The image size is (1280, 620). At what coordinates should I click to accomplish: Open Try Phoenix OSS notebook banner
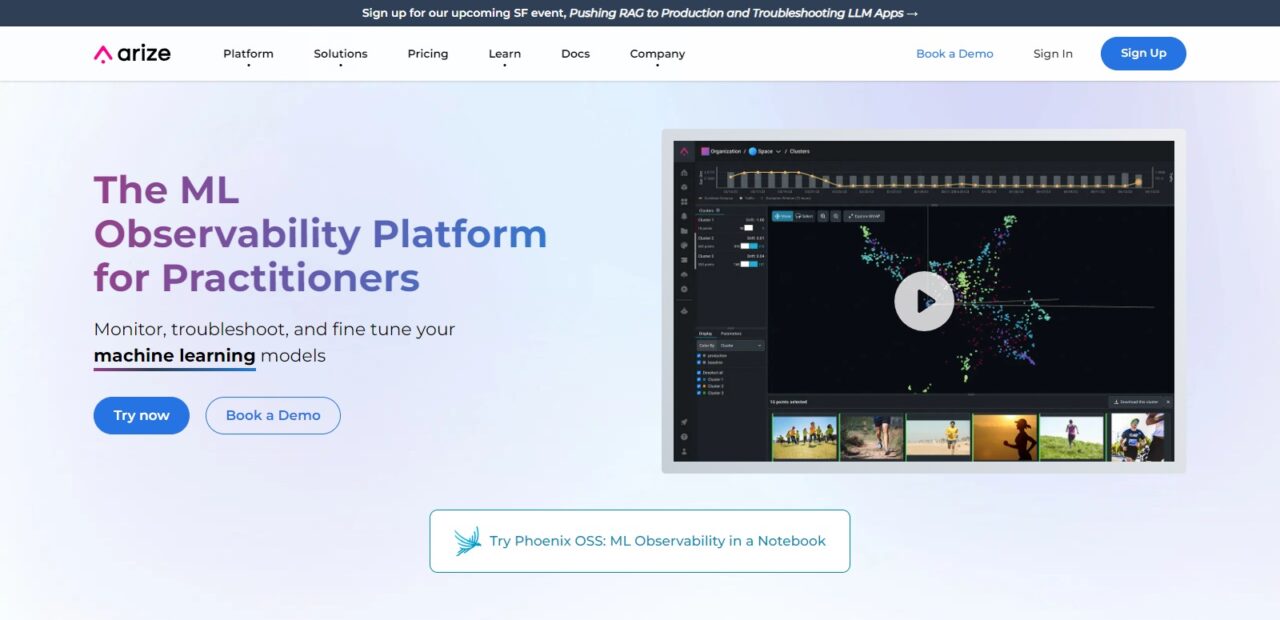640,541
